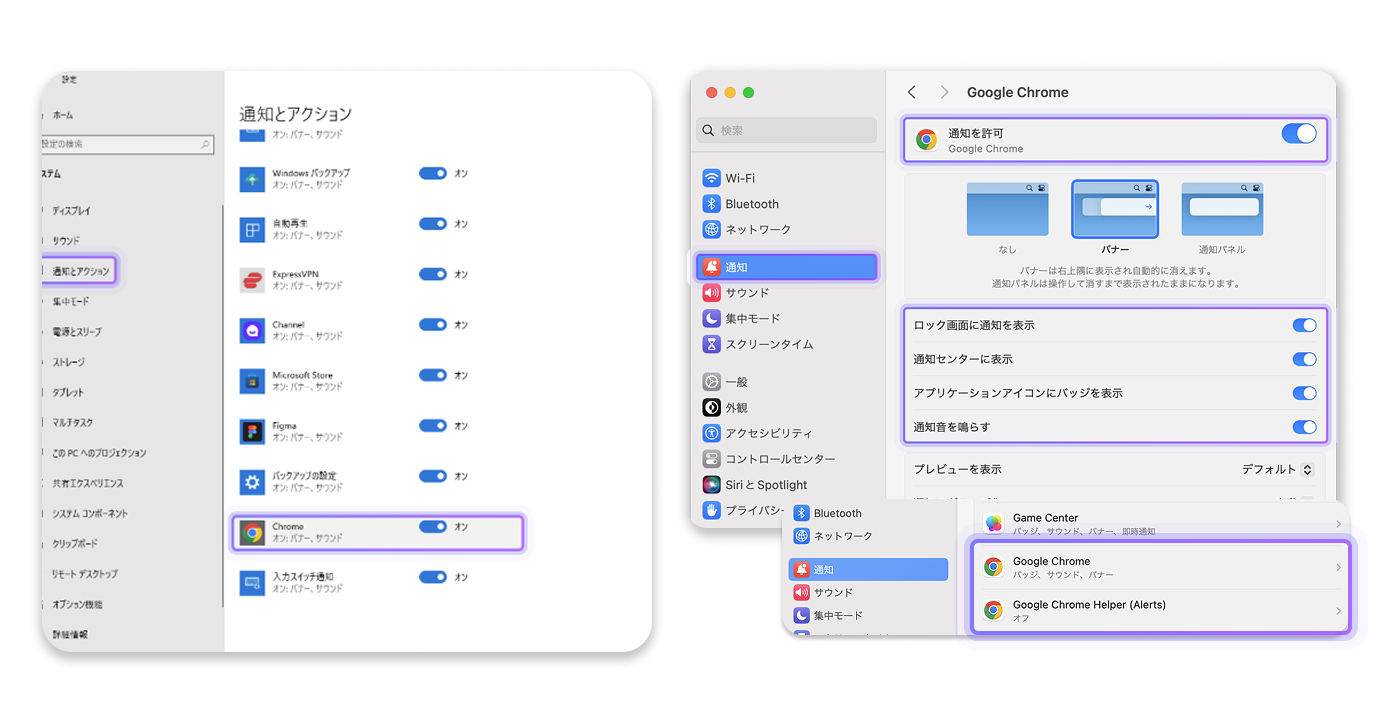Click the privacy hand icon in macOS sidebar
Image resolution: width=1375 pixels, height=723 pixels.
point(712,510)
